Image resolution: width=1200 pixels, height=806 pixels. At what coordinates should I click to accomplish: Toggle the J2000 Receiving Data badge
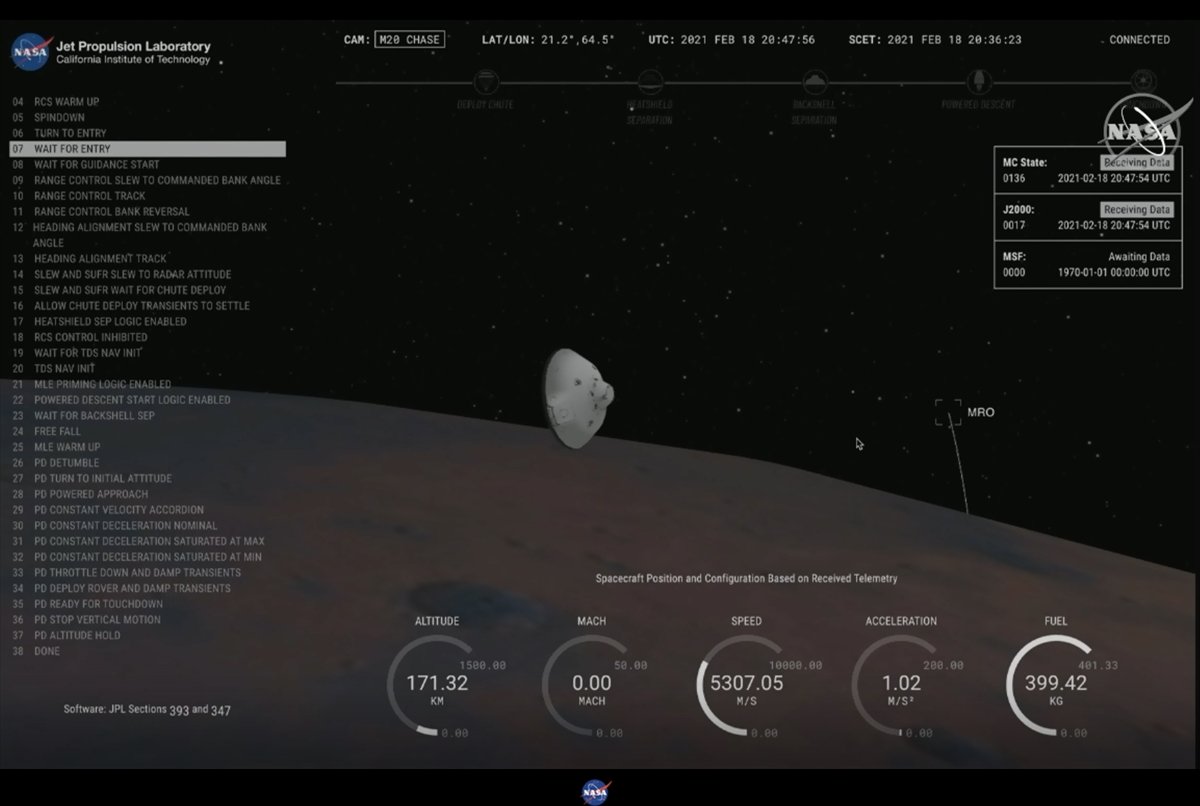[x=1137, y=210]
